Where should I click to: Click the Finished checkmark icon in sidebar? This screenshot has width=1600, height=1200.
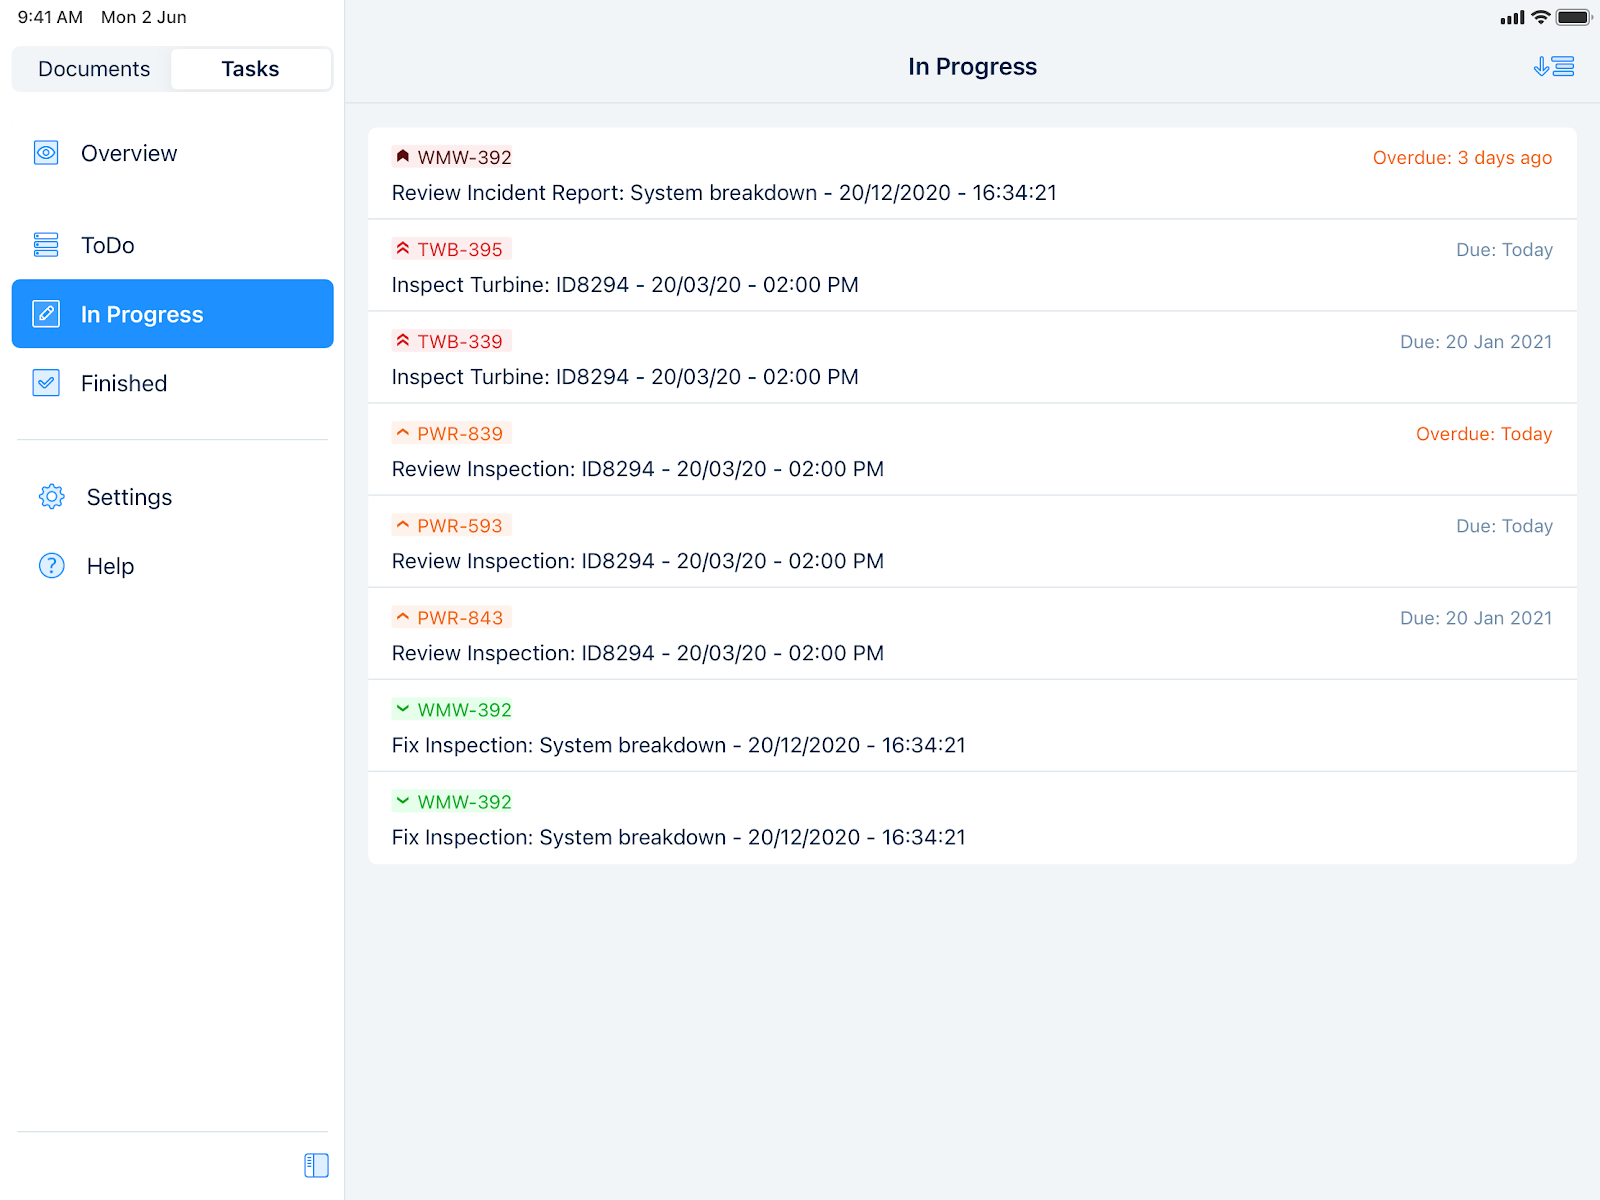pyautogui.click(x=46, y=383)
